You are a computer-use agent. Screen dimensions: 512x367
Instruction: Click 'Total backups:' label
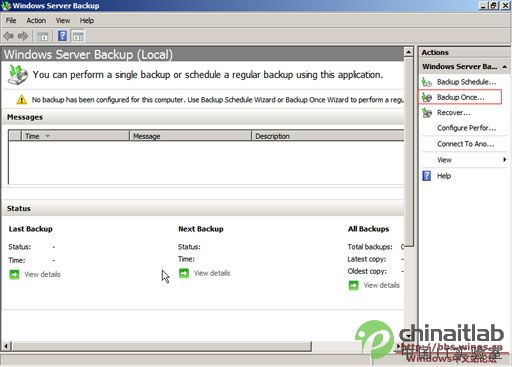coord(370,247)
